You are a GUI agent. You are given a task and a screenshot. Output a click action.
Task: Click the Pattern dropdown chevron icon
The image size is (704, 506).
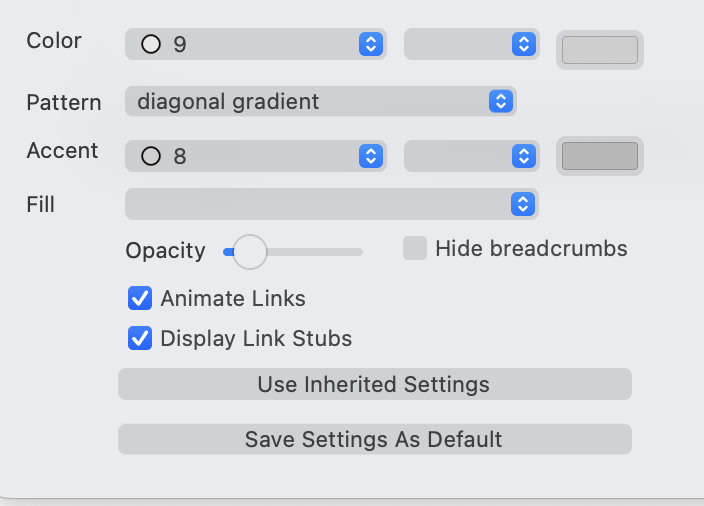tap(501, 101)
